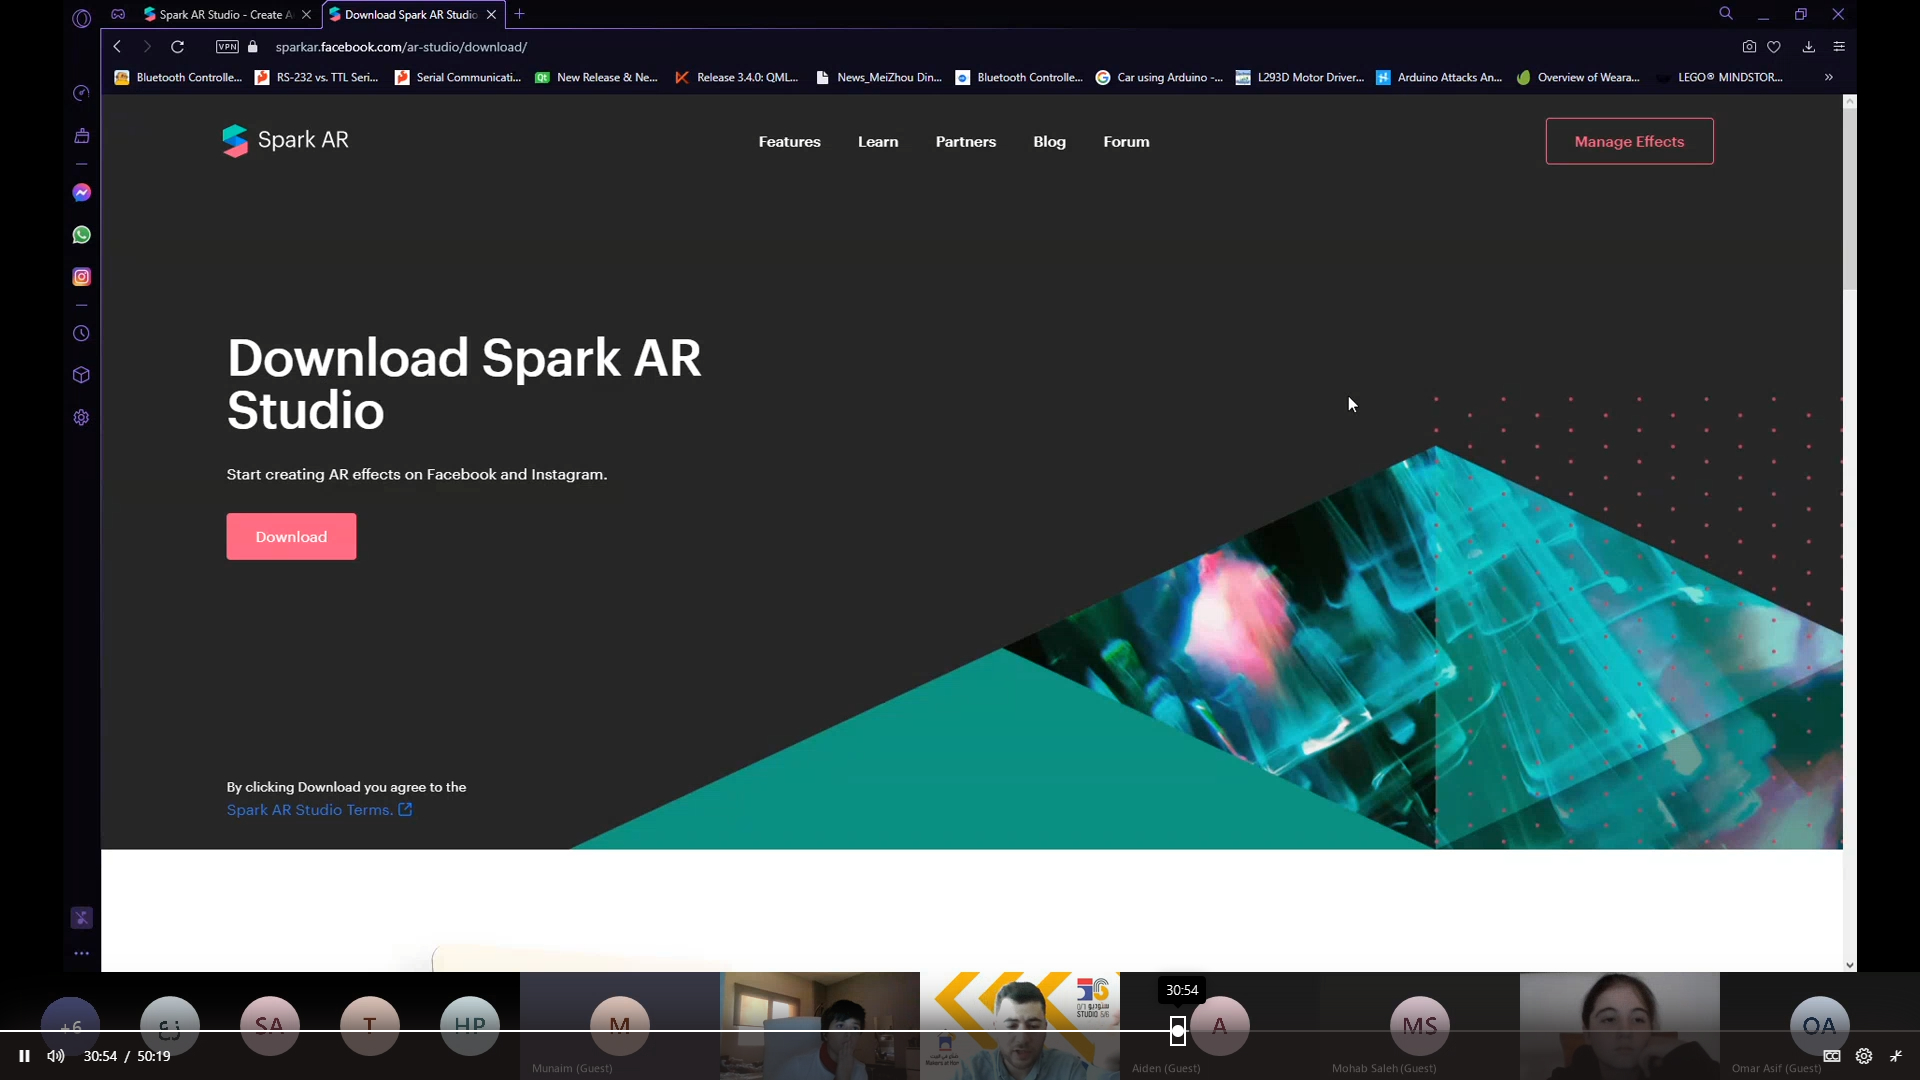Reload the page with refresh icon
Viewport: 1920px width, 1080px height.
click(178, 47)
